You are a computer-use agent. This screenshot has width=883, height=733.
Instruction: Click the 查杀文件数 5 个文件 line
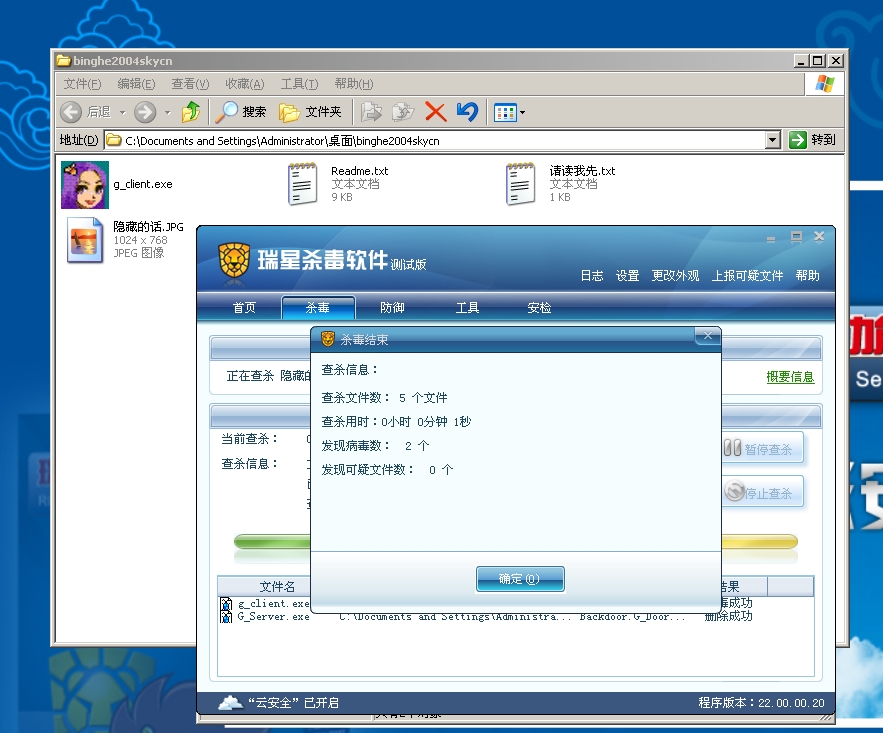384,397
